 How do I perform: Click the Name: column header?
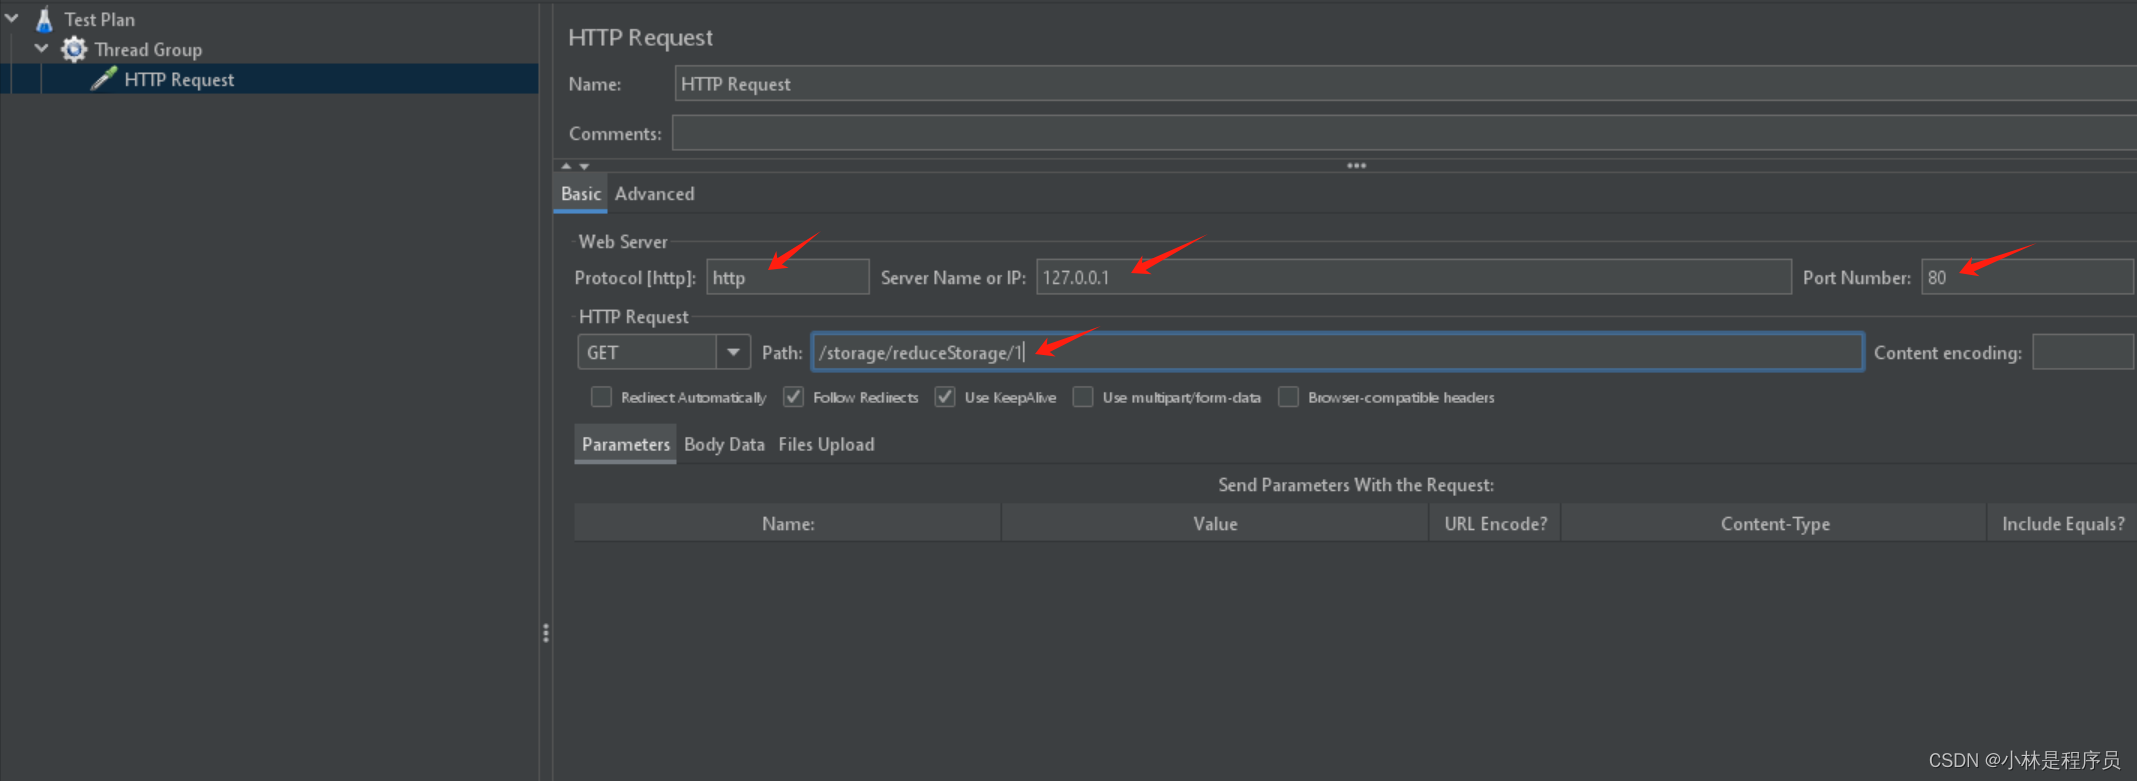[787, 523]
